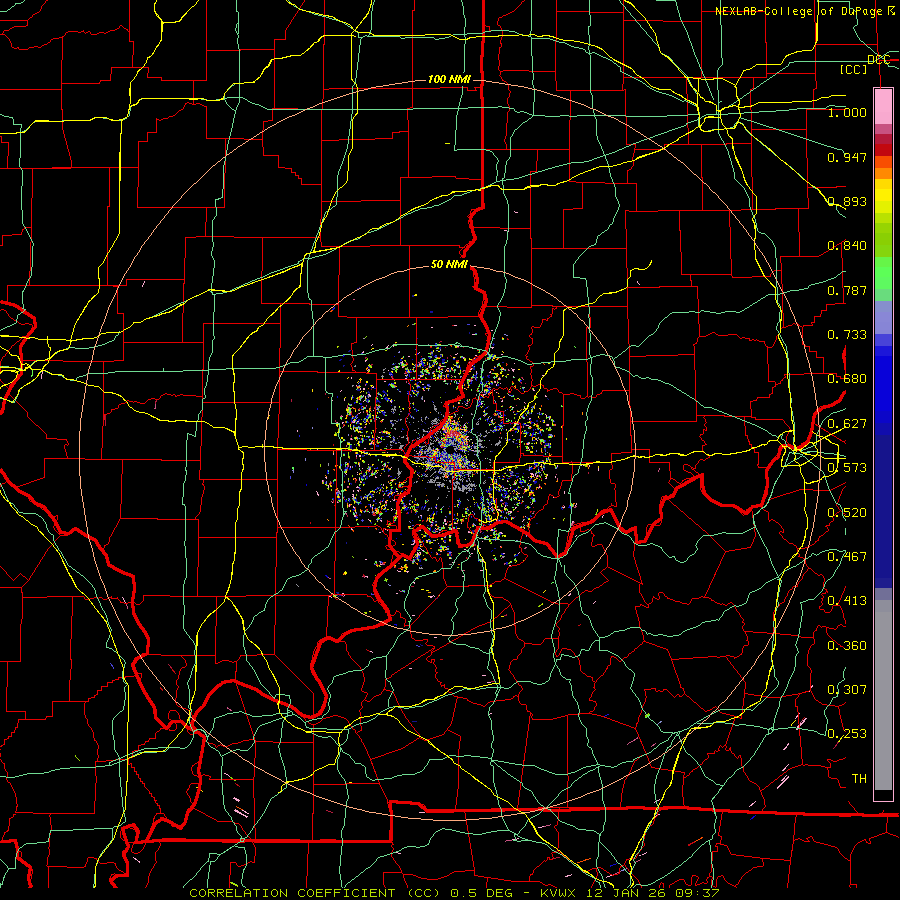Image resolution: width=900 pixels, height=900 pixels.
Task: Click the [CC] legend unit label
Action: coord(854,69)
